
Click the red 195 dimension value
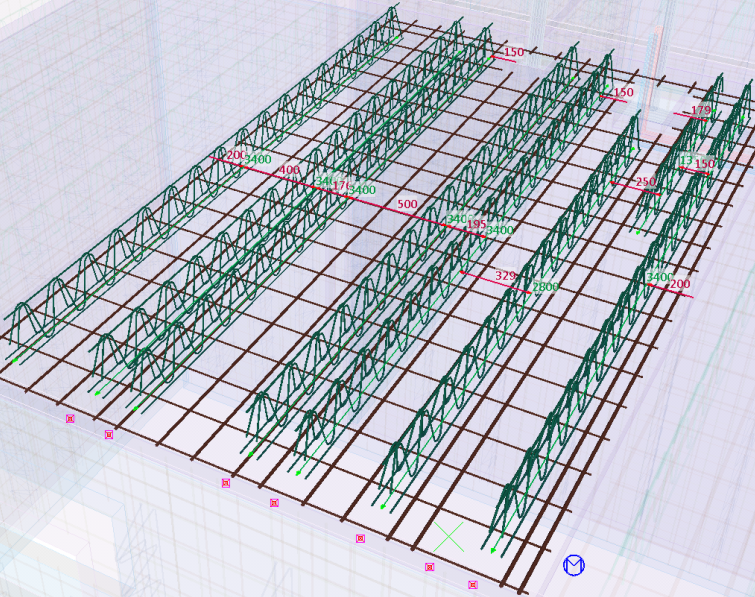click(x=477, y=225)
